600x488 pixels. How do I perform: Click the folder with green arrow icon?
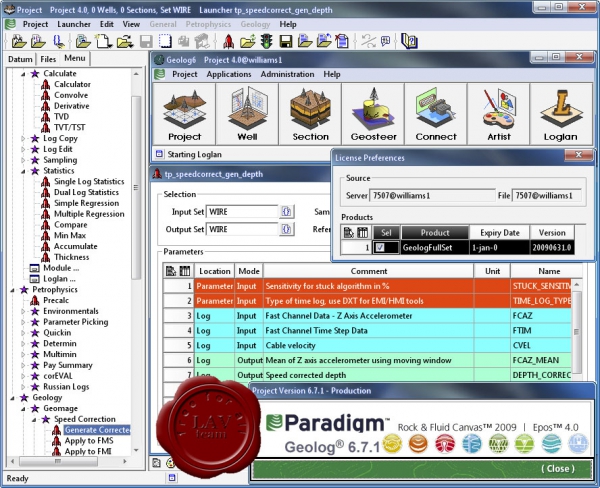pos(248,41)
